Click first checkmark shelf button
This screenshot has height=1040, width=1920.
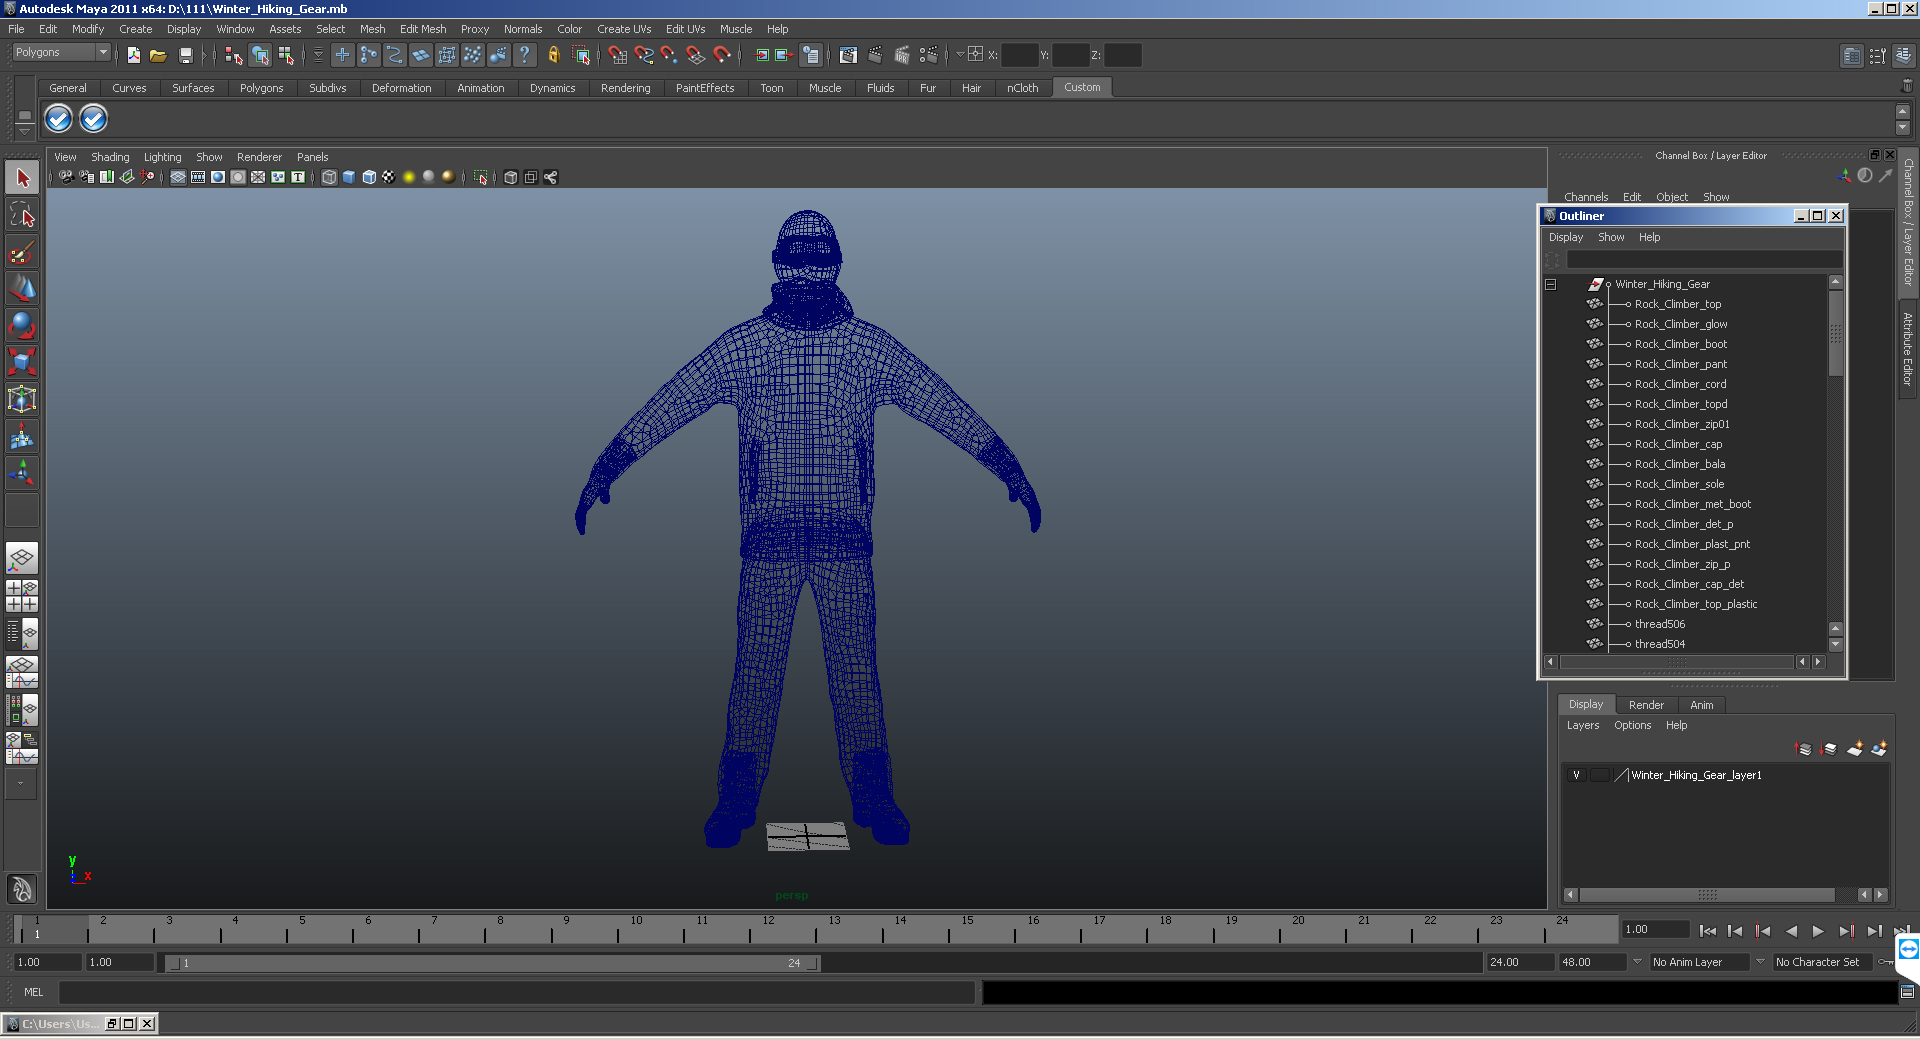click(59, 119)
